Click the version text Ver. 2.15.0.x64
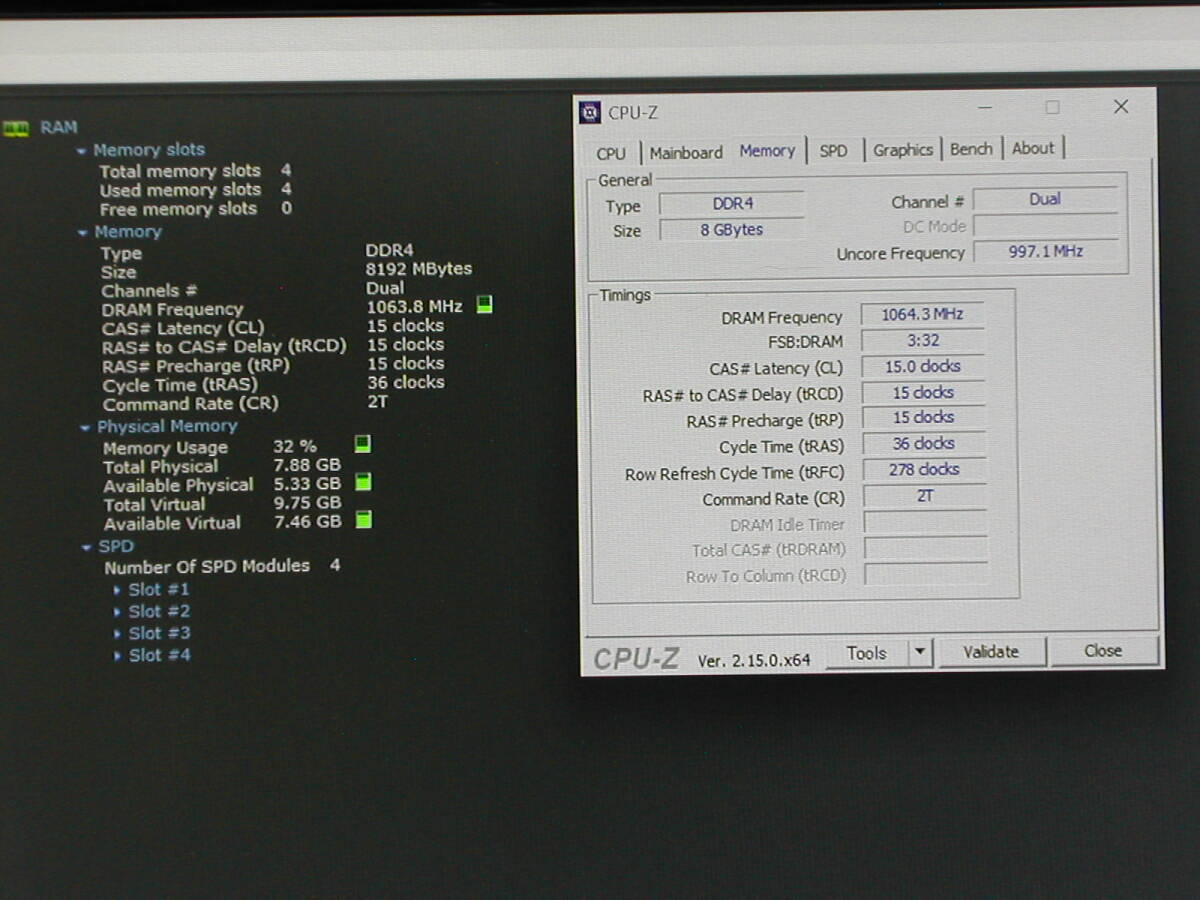The image size is (1200, 900). tap(754, 661)
